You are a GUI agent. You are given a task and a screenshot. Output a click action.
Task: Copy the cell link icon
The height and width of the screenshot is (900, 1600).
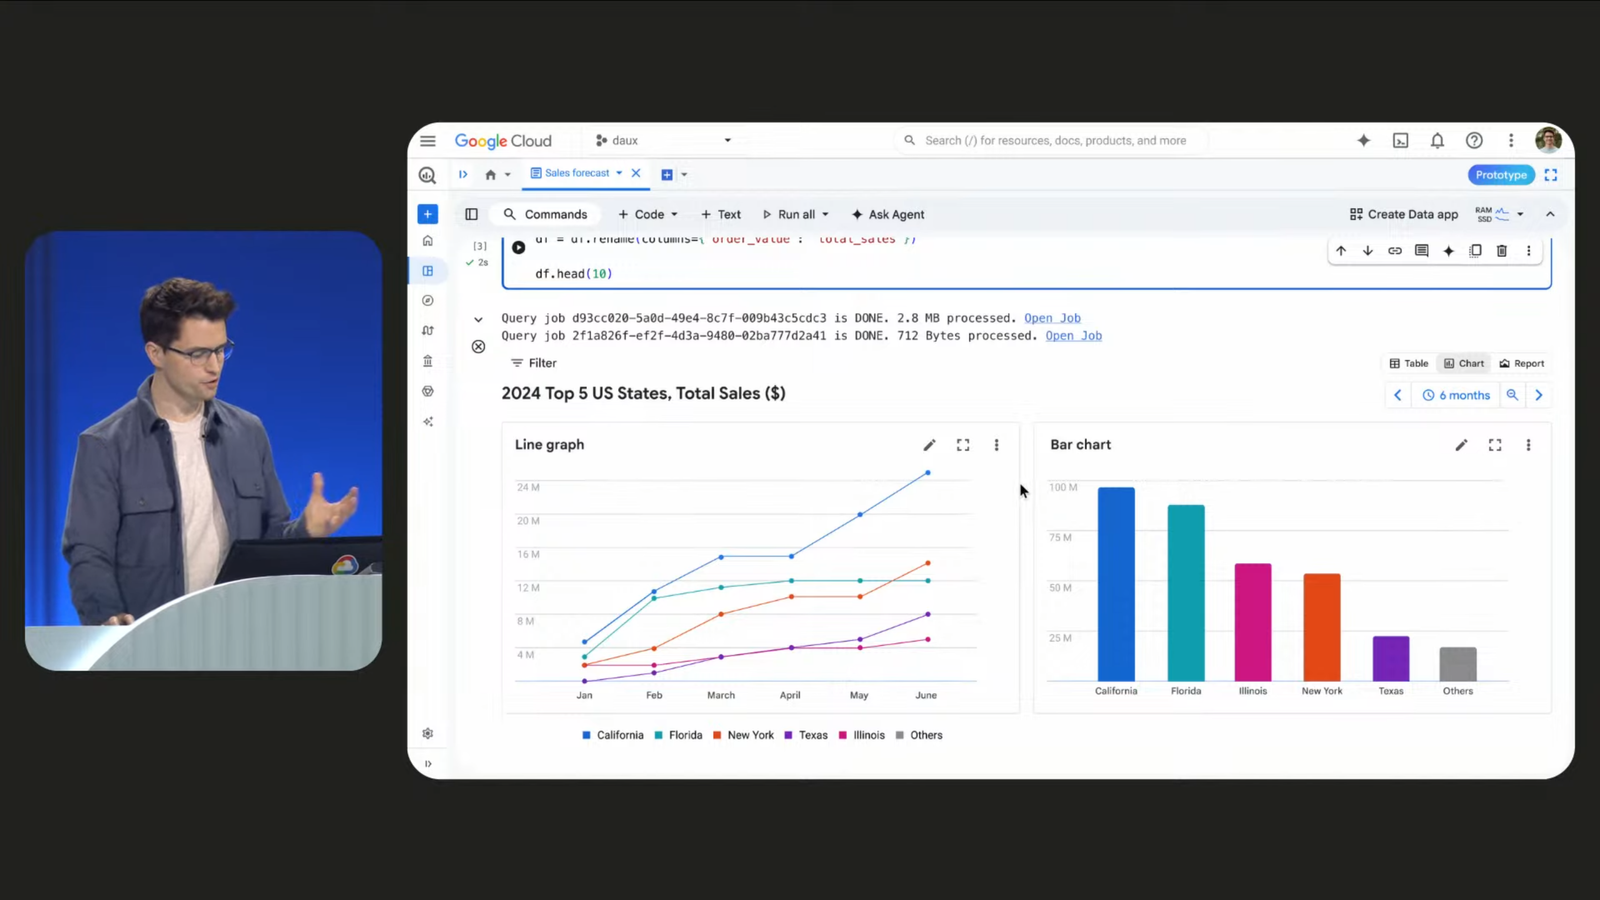click(1394, 251)
